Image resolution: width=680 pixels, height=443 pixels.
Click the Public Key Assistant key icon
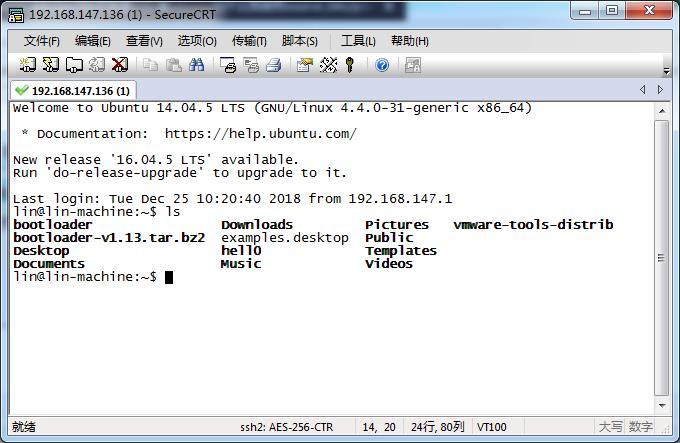pos(350,65)
